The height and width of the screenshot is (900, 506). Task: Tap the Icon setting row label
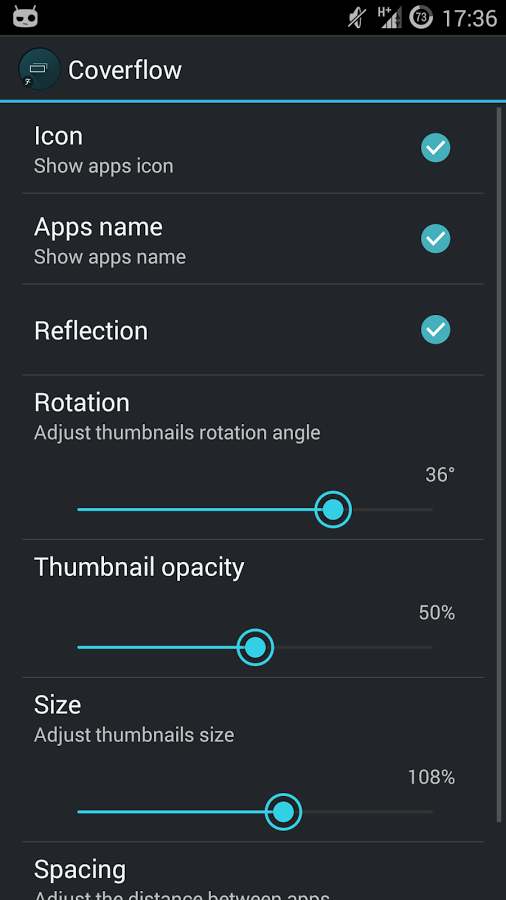click(x=59, y=137)
